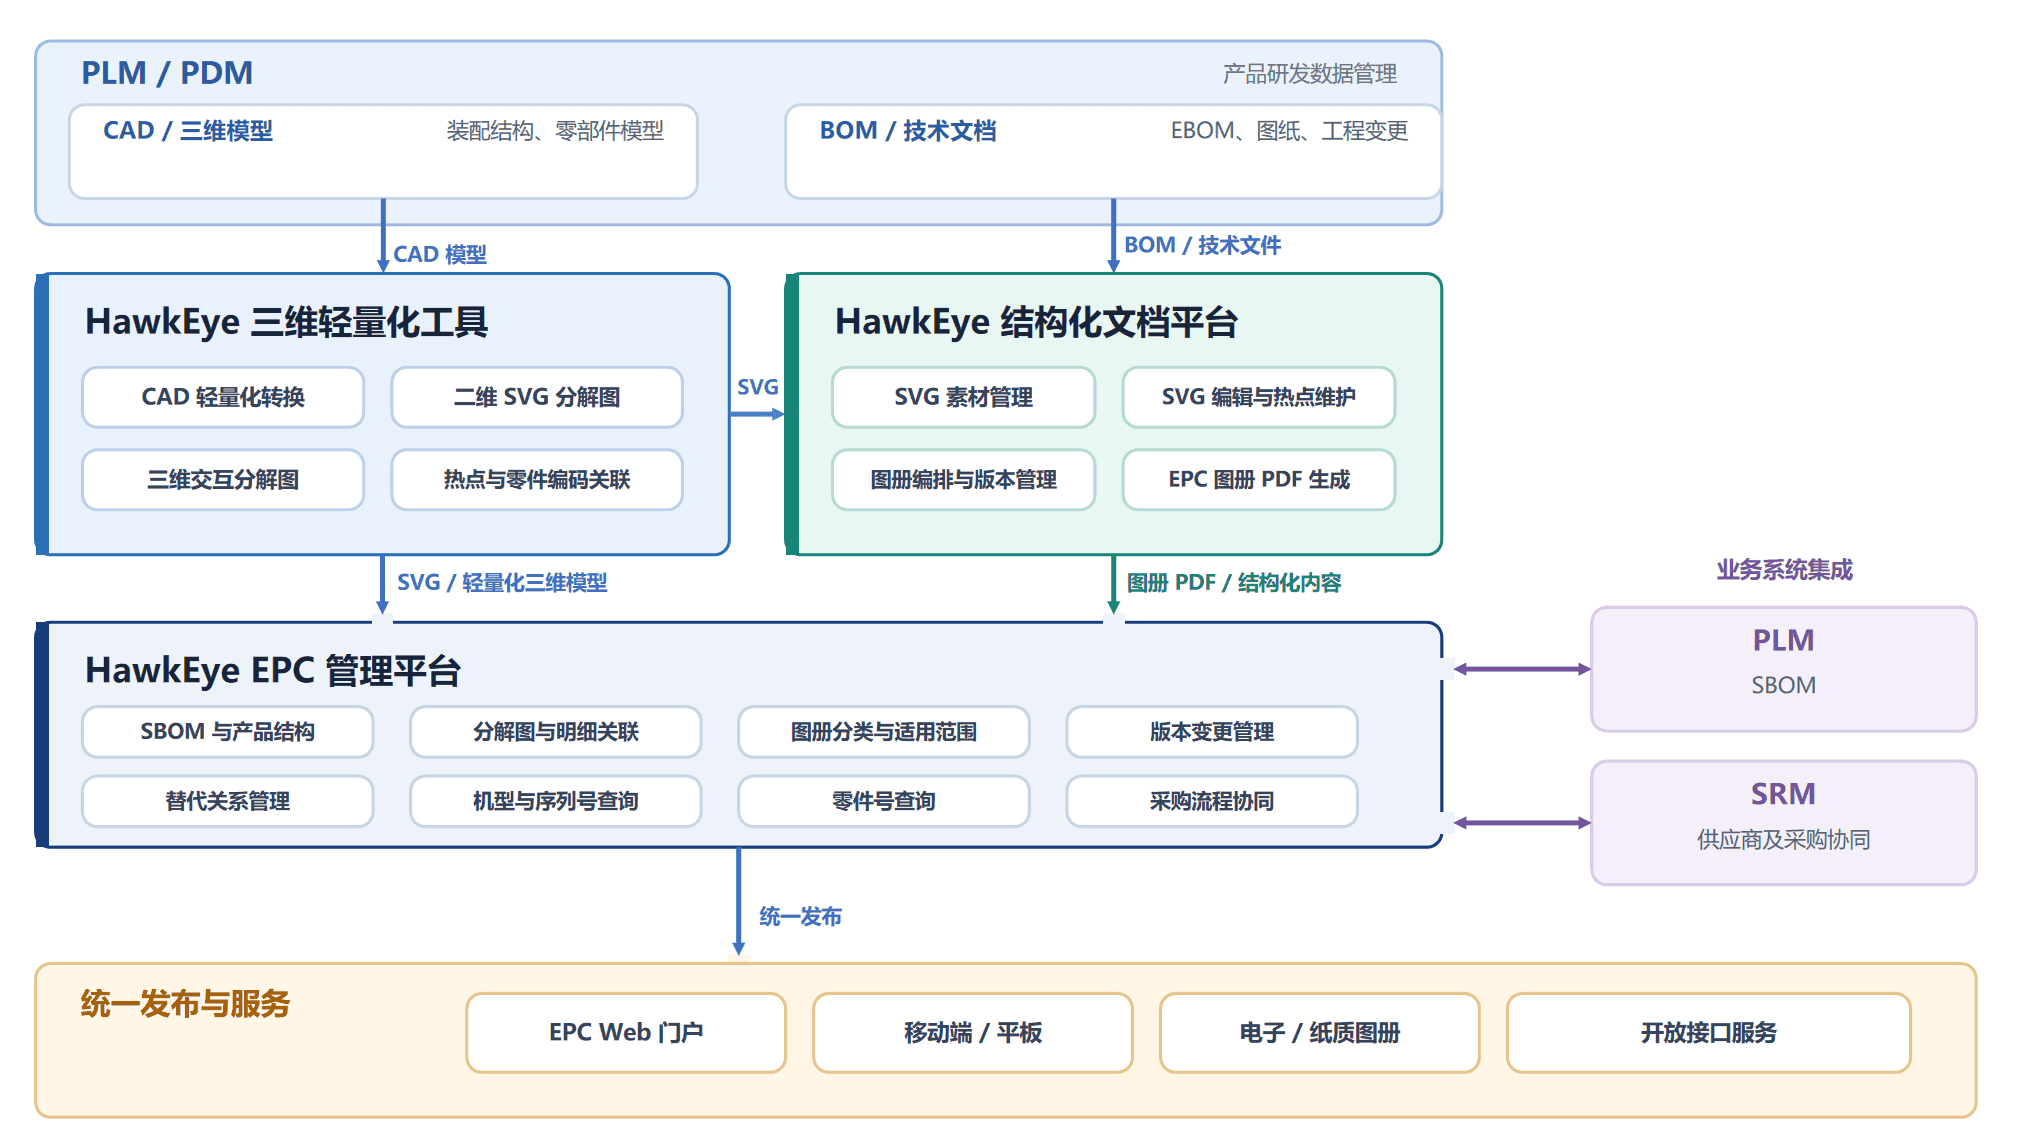The height and width of the screenshot is (1142, 2020).
Task: Click 机型与序列号查询 box
Action: coord(556,801)
